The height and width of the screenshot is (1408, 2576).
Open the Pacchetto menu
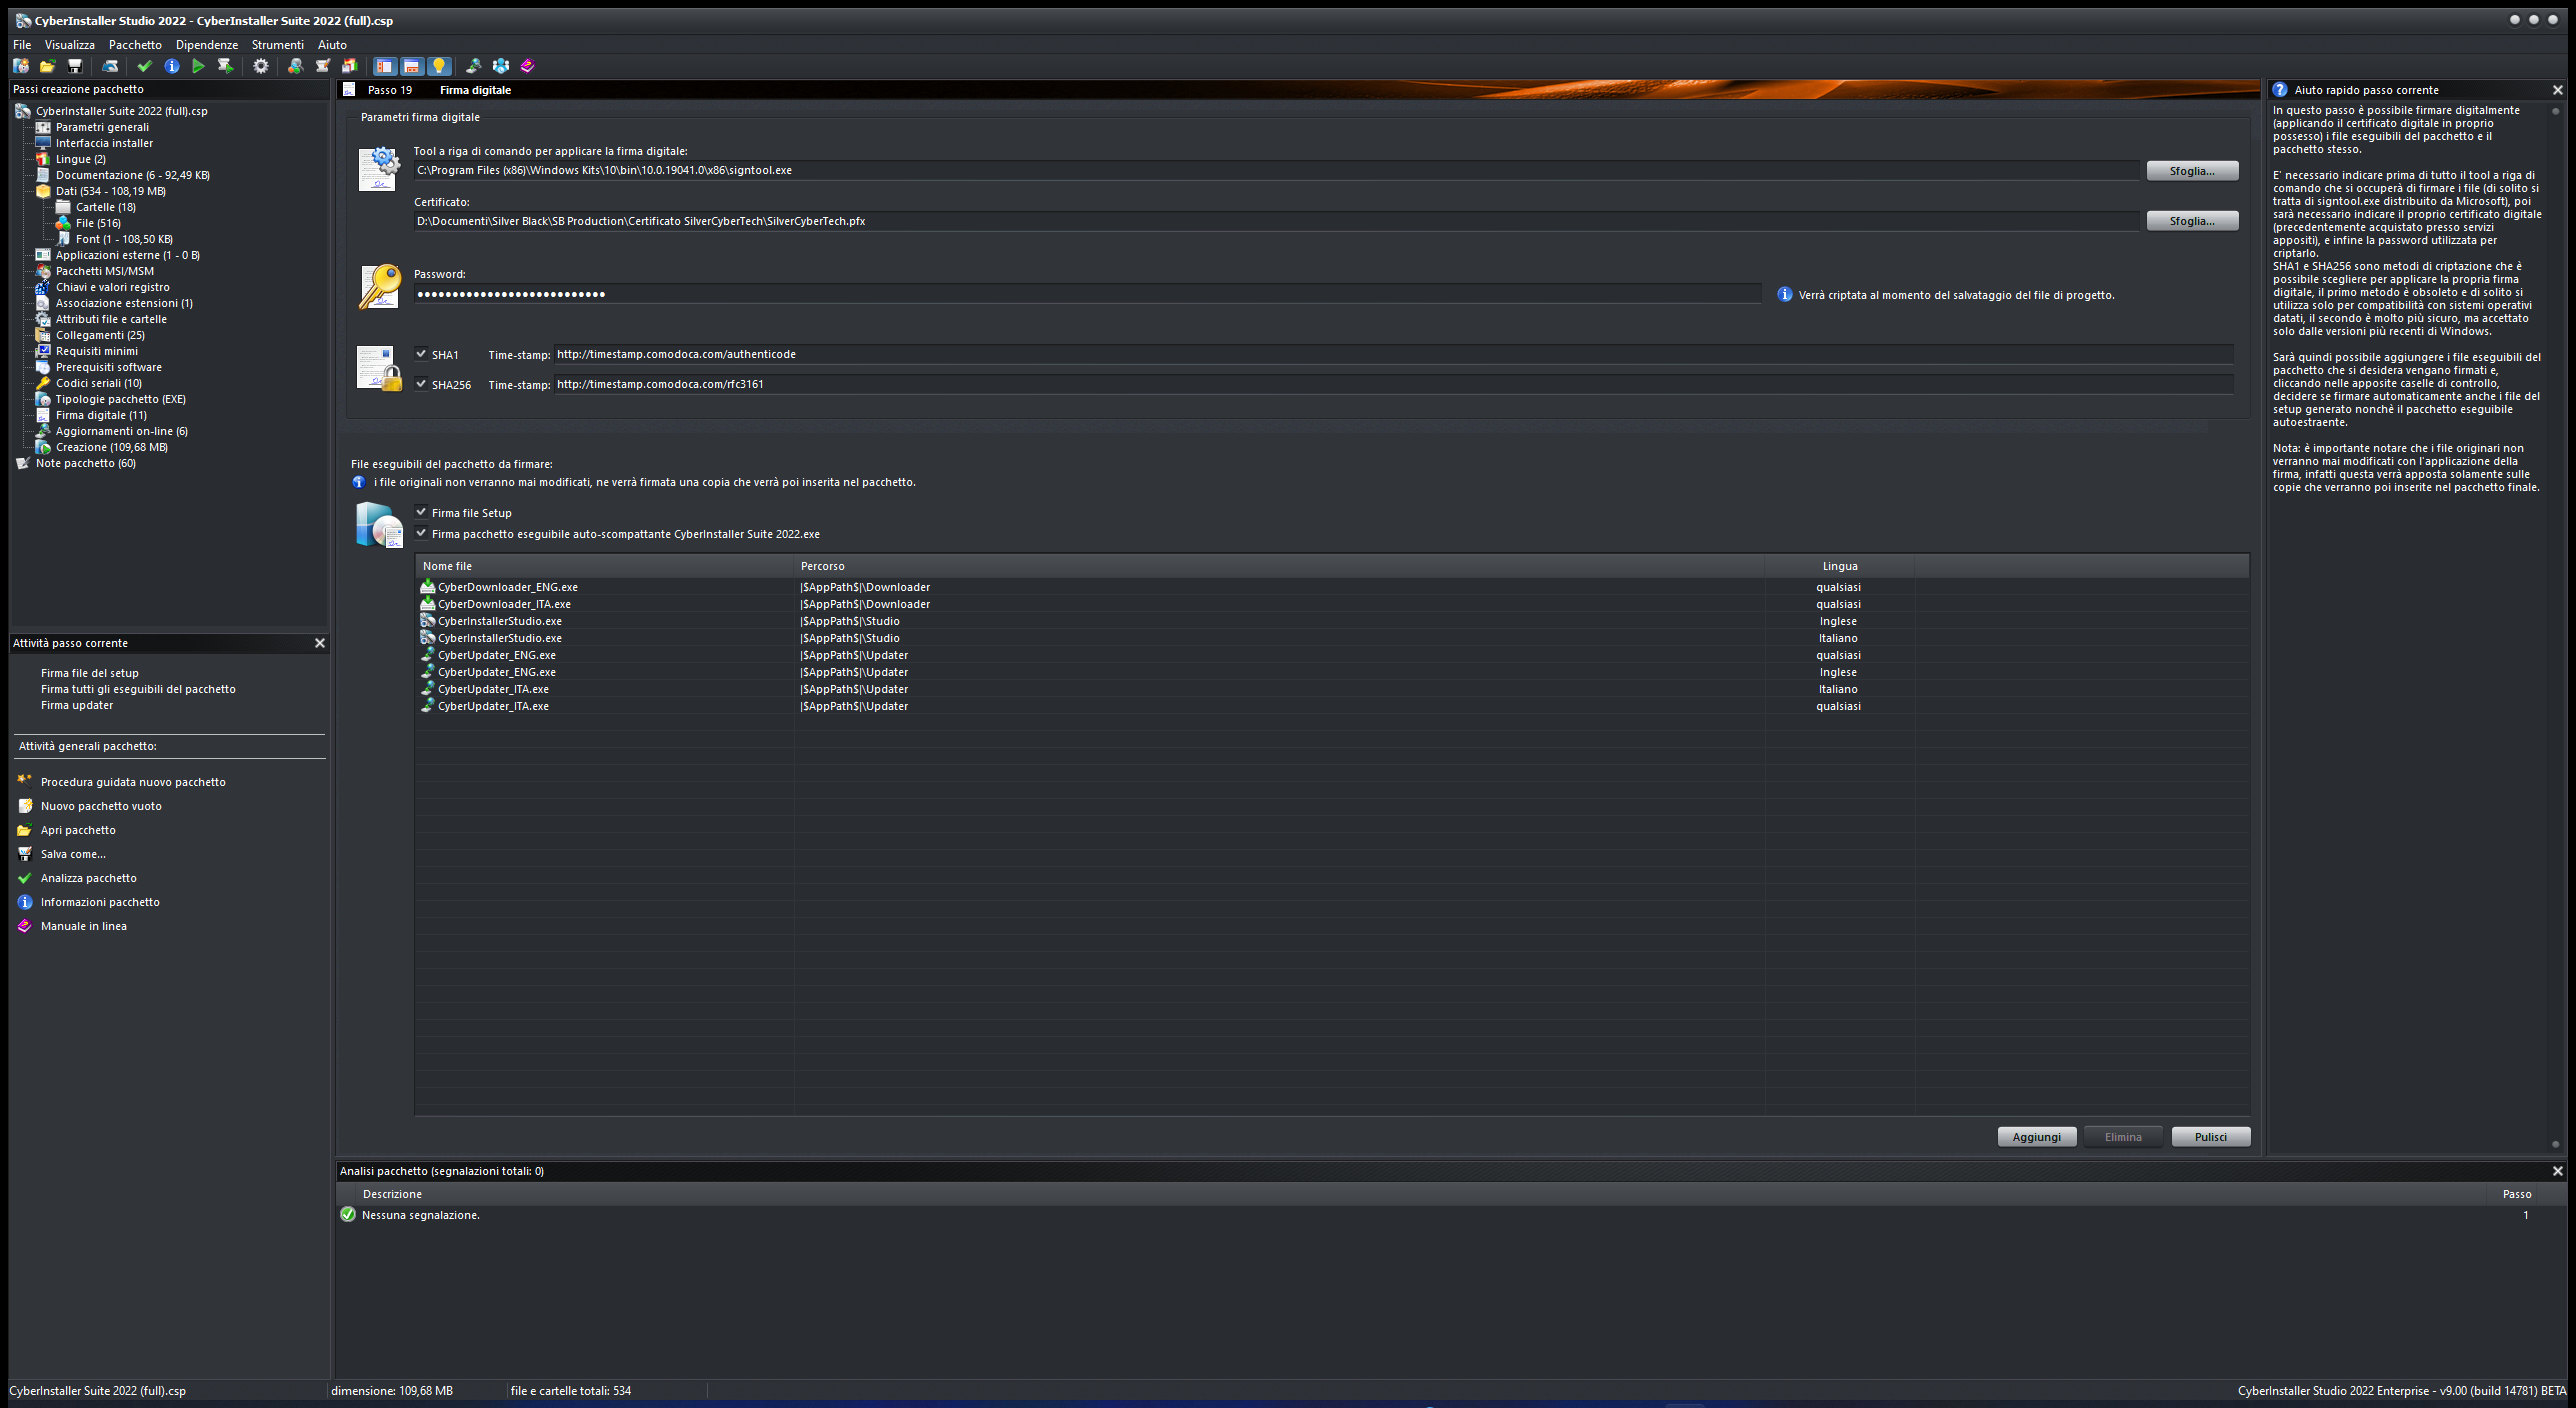pos(135,45)
